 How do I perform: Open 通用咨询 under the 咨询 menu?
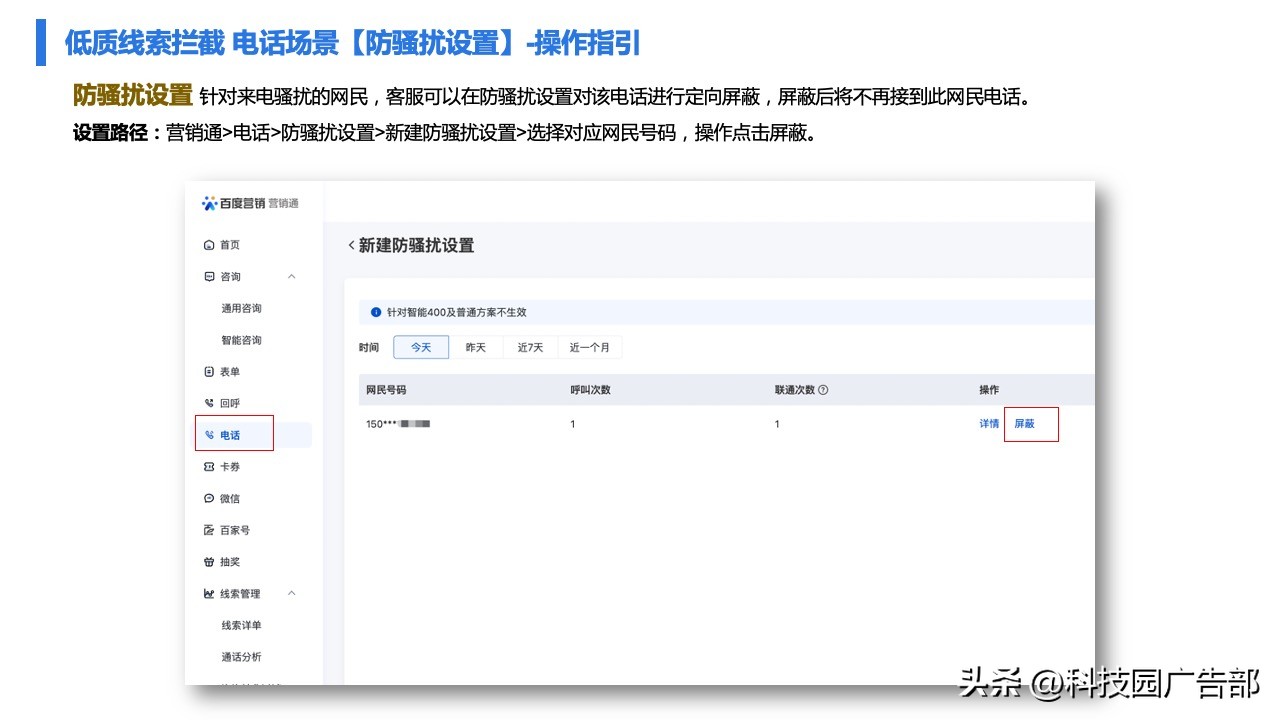(242, 308)
